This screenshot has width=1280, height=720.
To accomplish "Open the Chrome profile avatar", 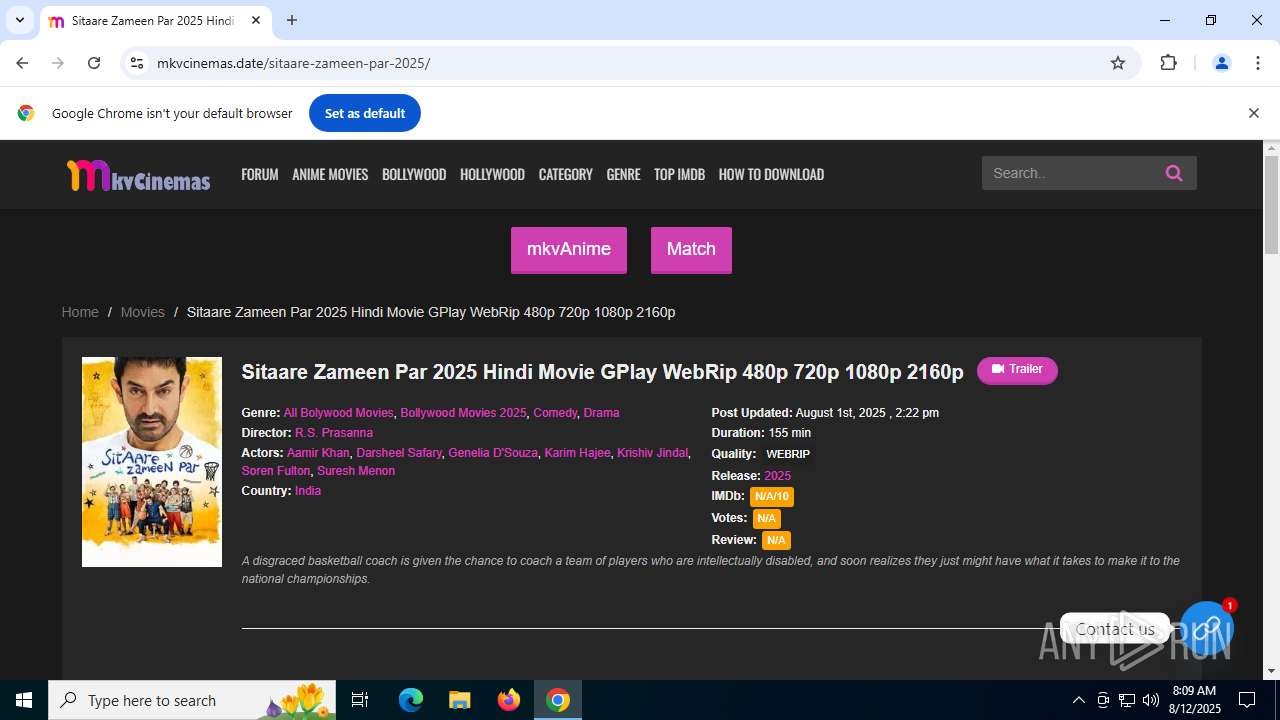I will pos(1221,63).
